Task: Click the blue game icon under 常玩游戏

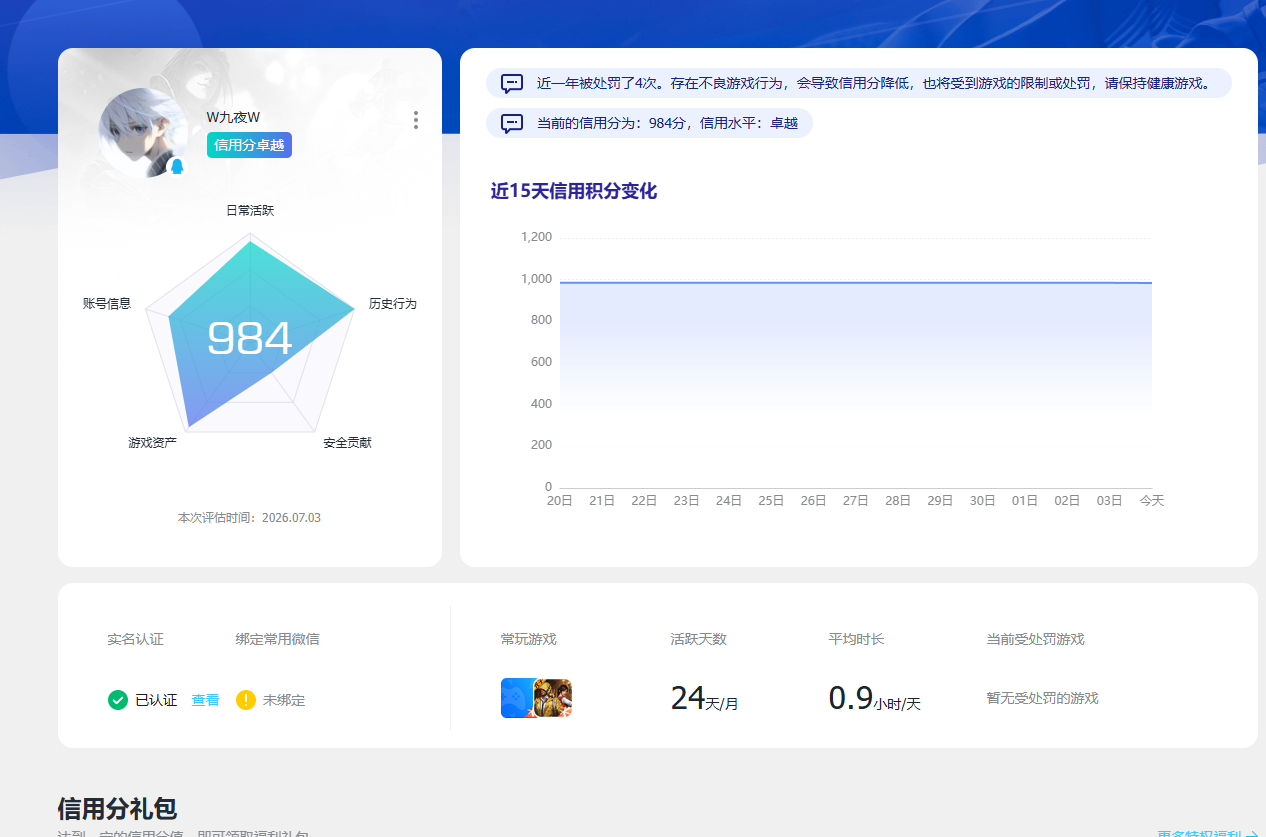Action: tap(516, 698)
